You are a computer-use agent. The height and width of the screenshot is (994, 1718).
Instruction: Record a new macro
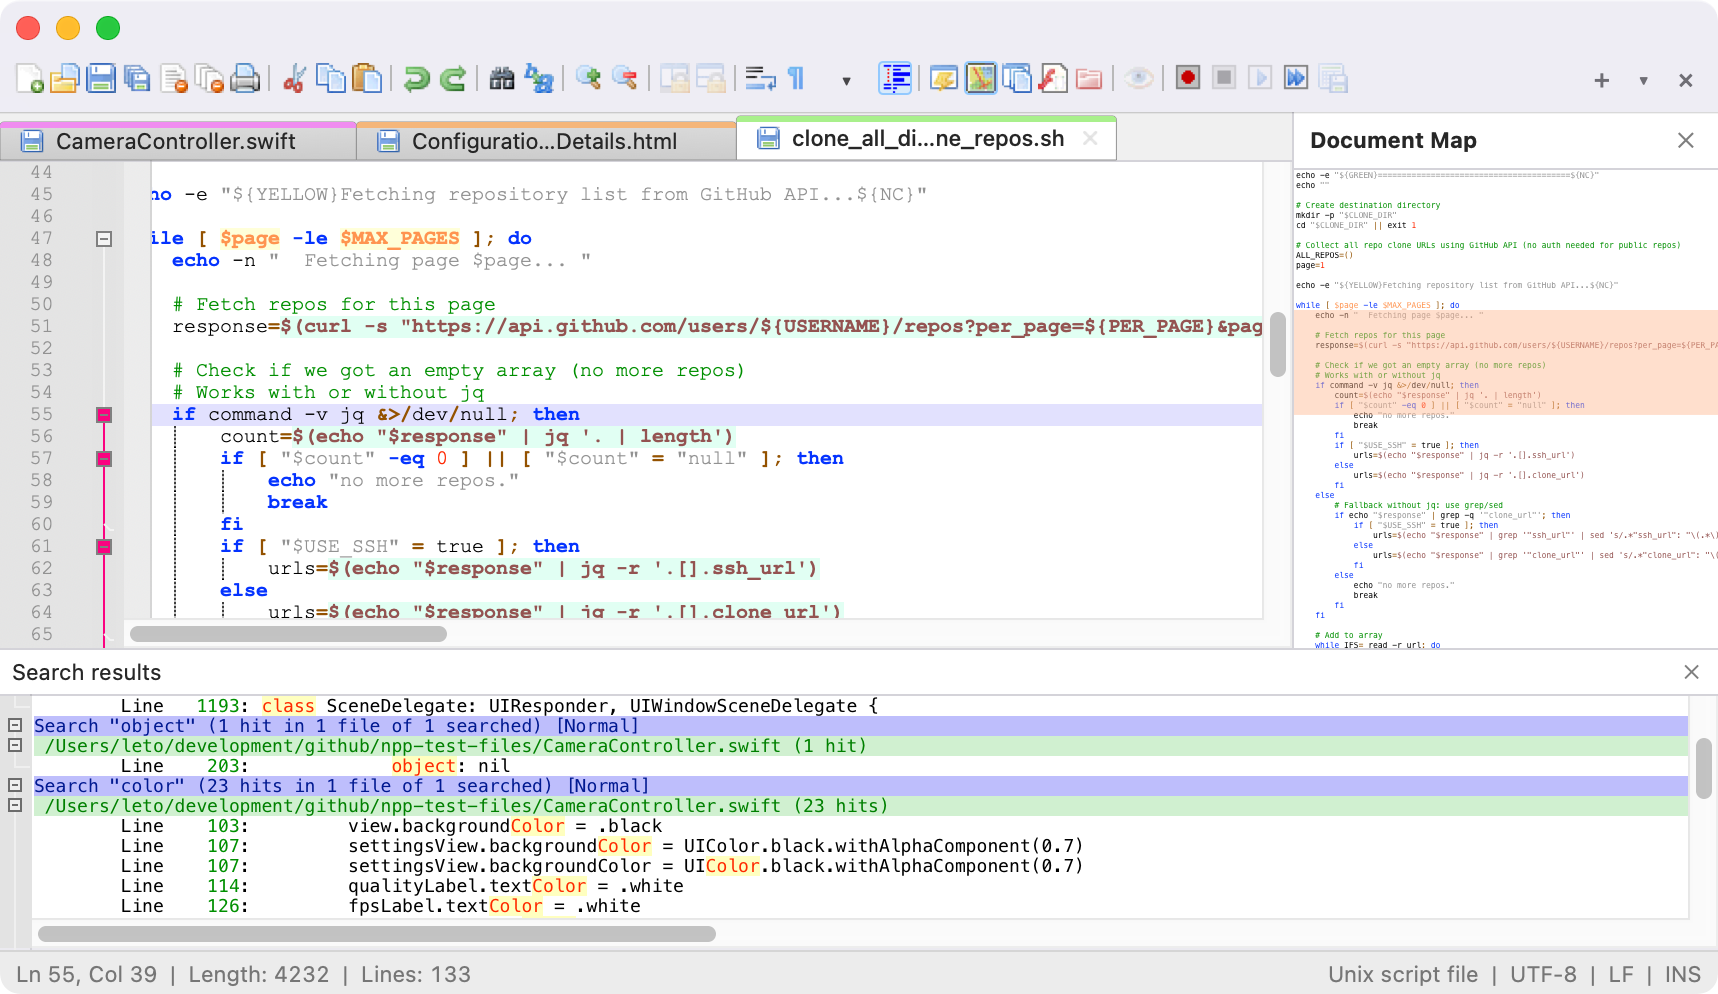(1186, 78)
